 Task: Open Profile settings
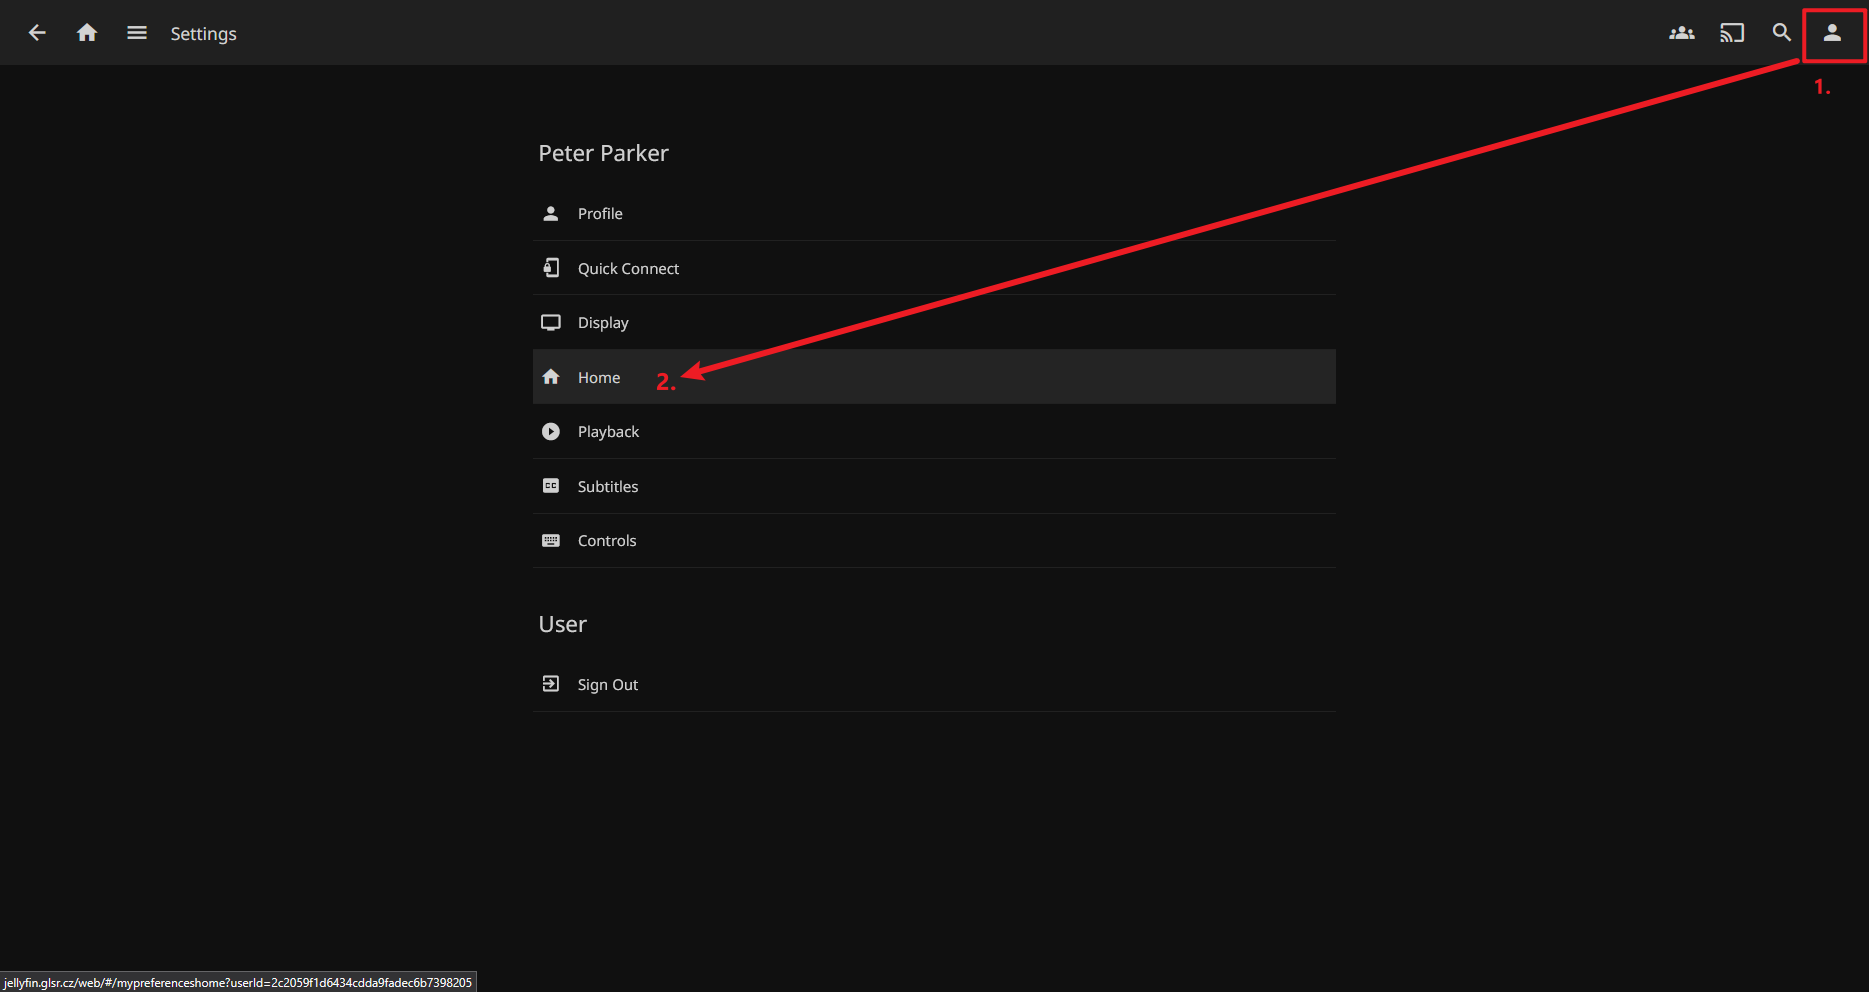[600, 214]
